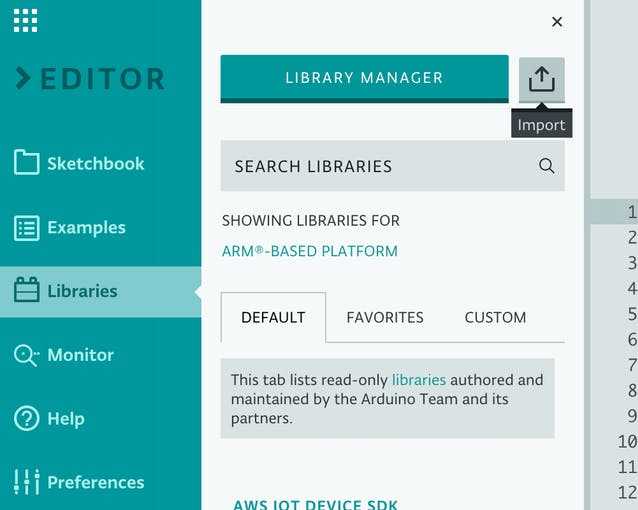Follow the 'libraries' hyperlink in description
This screenshot has width=638, height=510.
(x=419, y=380)
